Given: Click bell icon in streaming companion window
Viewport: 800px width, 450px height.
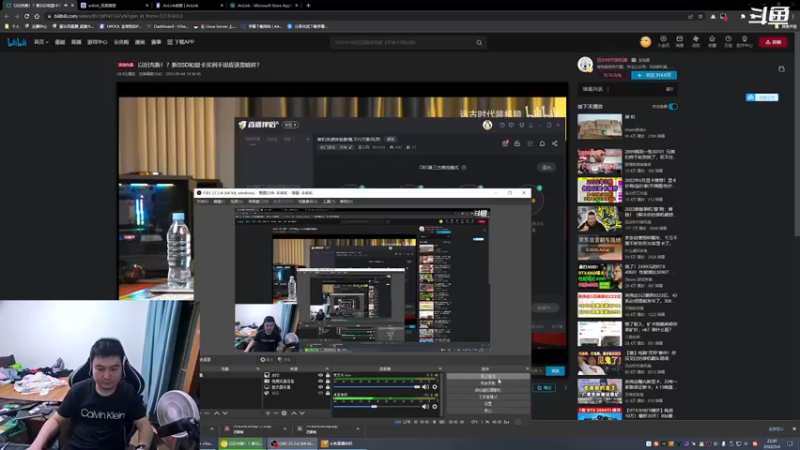Looking at the screenshot, I should click(542, 144).
